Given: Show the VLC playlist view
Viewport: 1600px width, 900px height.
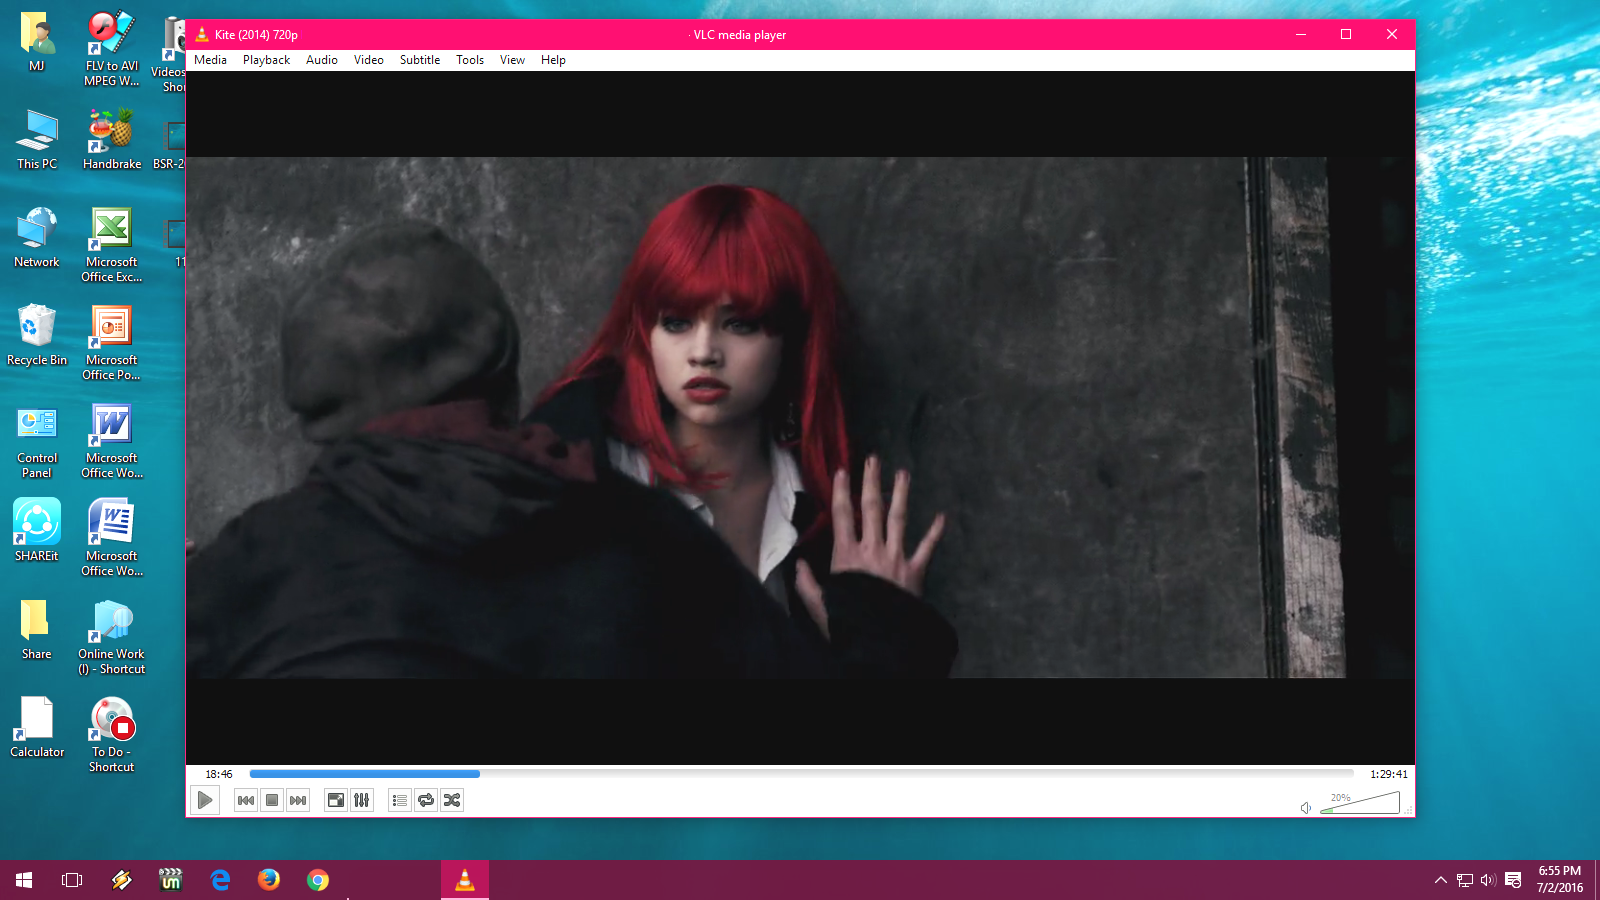Looking at the screenshot, I should pos(399,800).
